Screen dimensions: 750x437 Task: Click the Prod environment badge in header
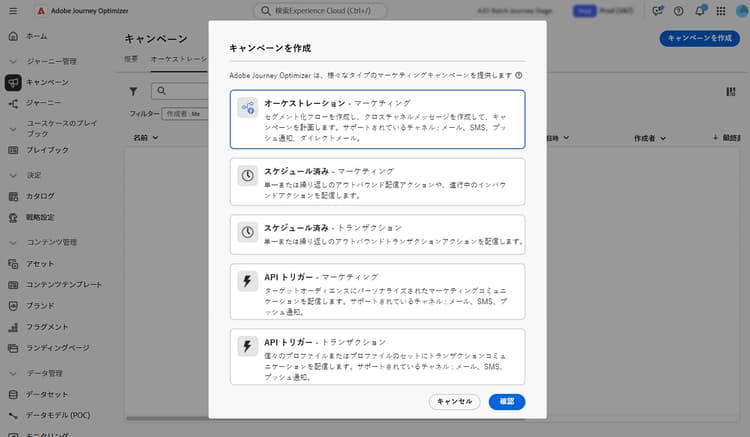[585, 11]
